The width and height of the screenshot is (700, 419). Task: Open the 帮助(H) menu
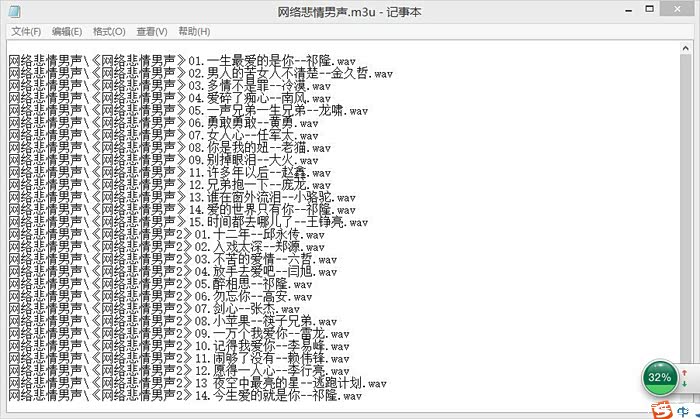coord(194,32)
